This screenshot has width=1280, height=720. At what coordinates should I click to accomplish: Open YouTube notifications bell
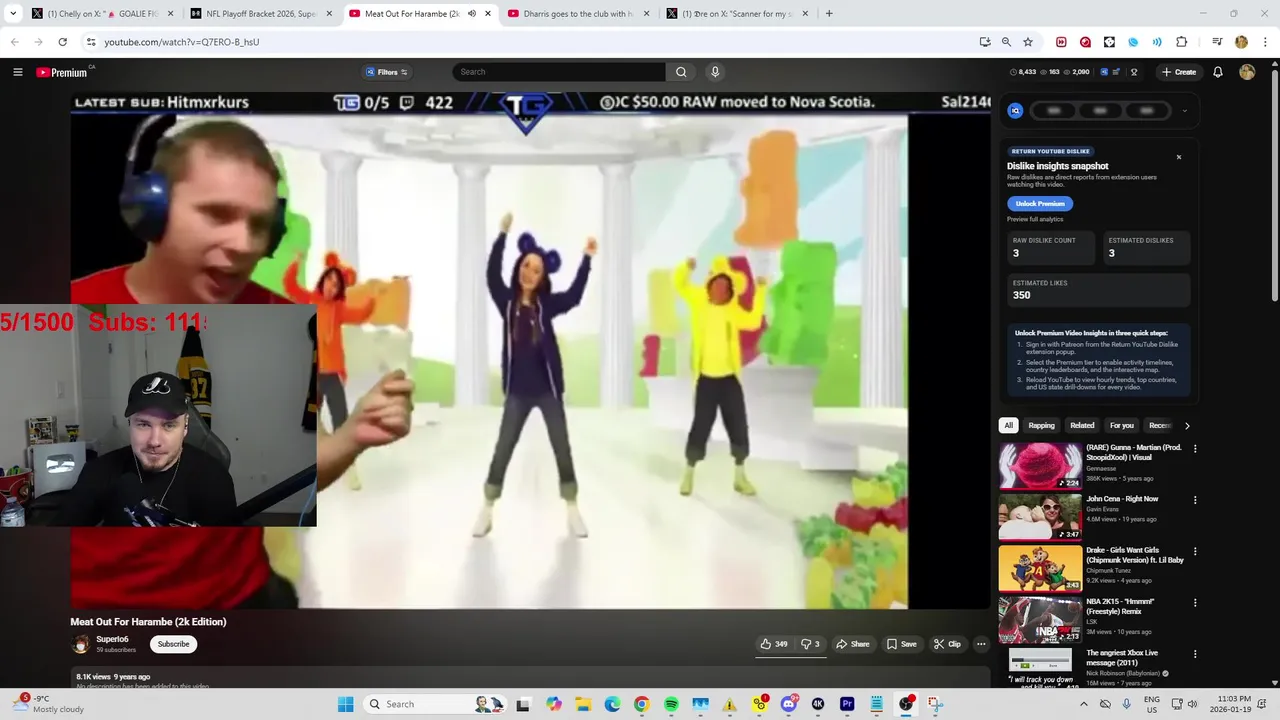tap(1218, 72)
